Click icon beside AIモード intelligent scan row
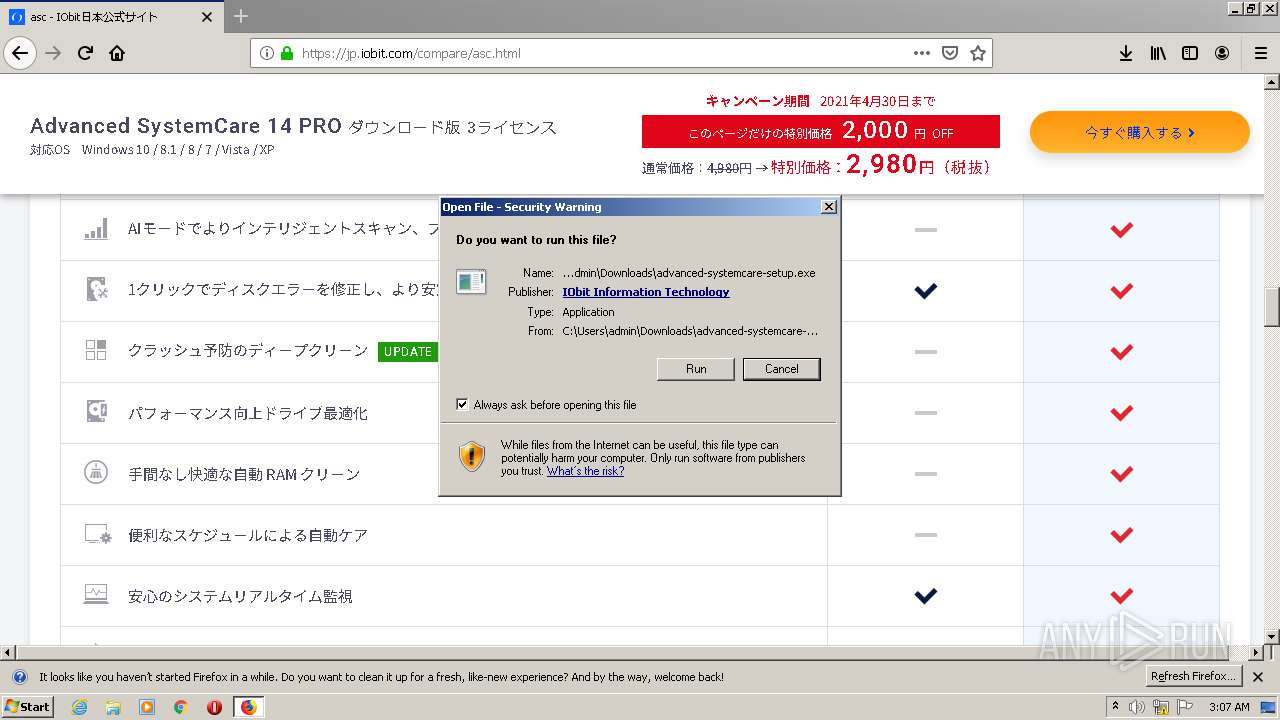The width and height of the screenshot is (1280, 720). click(x=96, y=229)
